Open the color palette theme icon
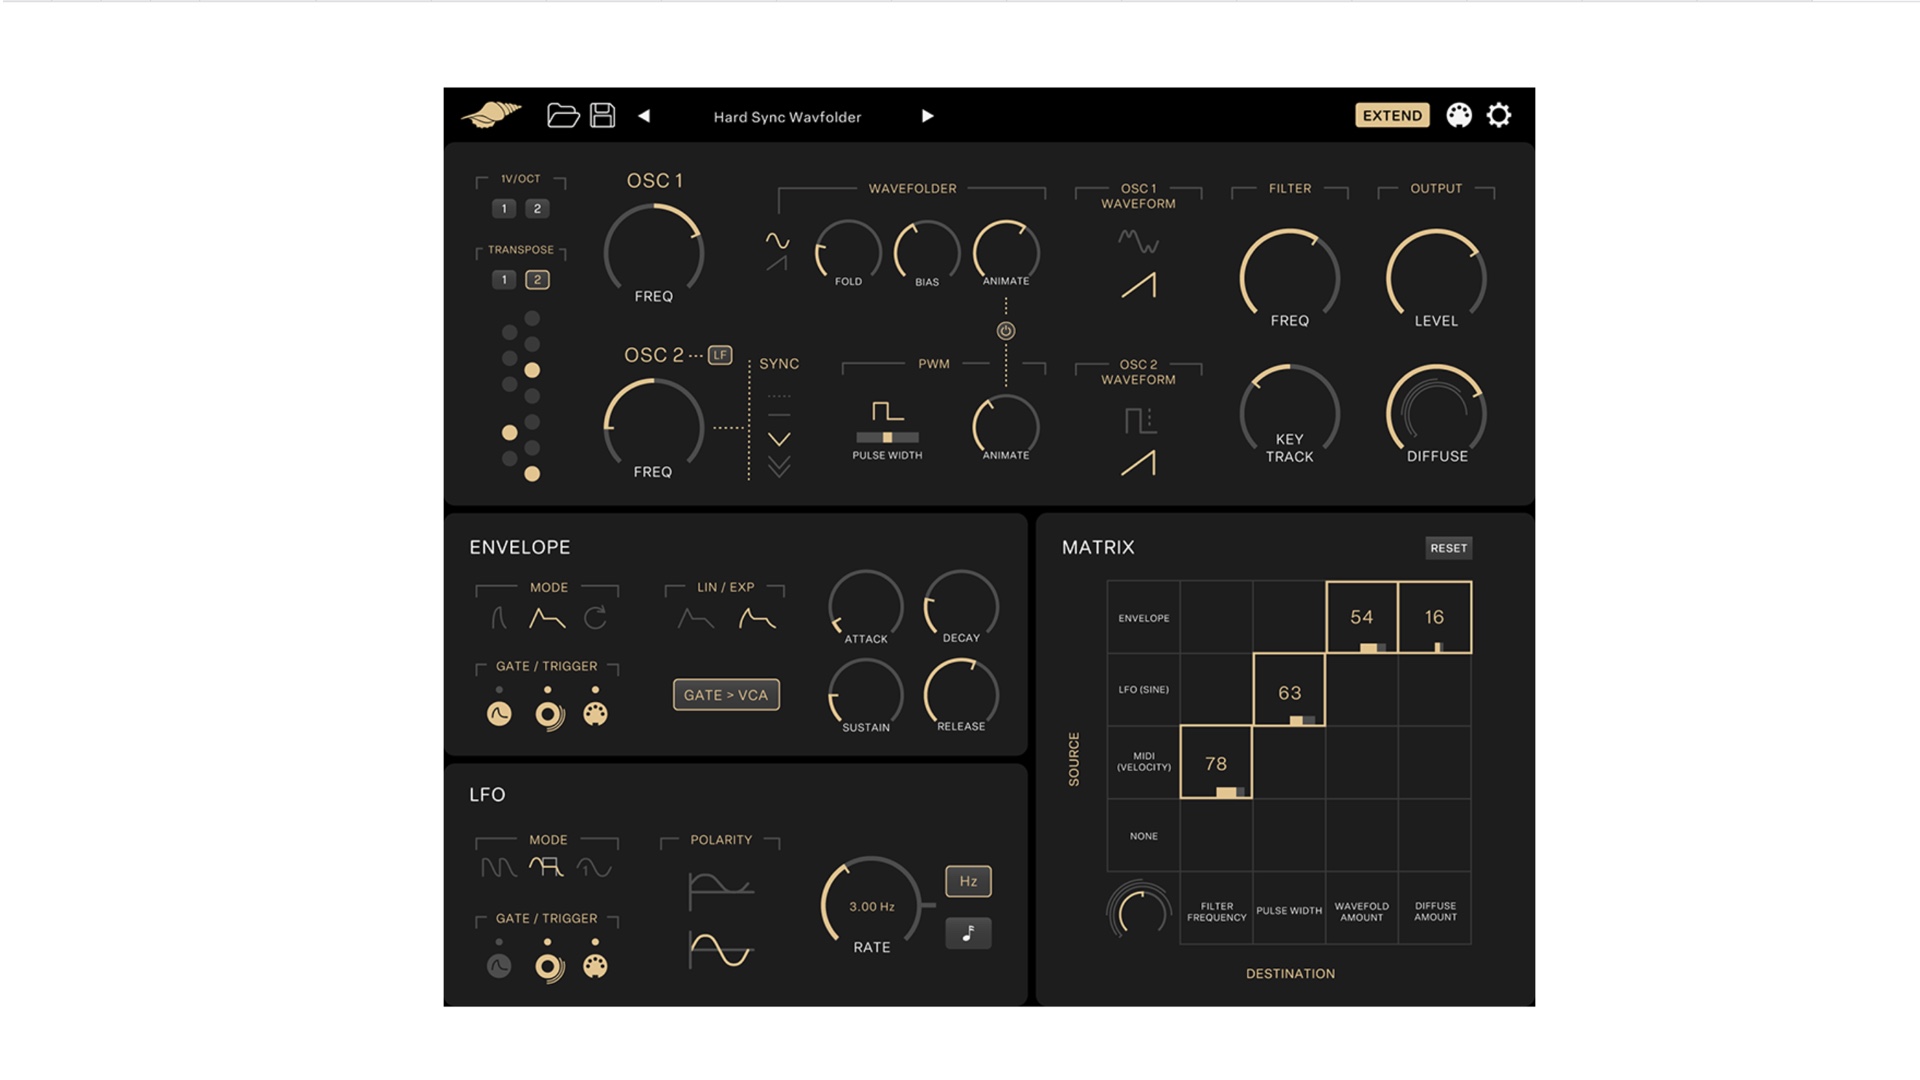The height and width of the screenshot is (1080, 1920). tap(1459, 116)
